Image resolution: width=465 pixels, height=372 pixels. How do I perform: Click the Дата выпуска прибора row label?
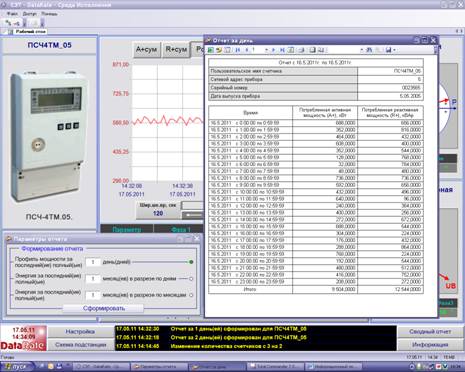235,96
